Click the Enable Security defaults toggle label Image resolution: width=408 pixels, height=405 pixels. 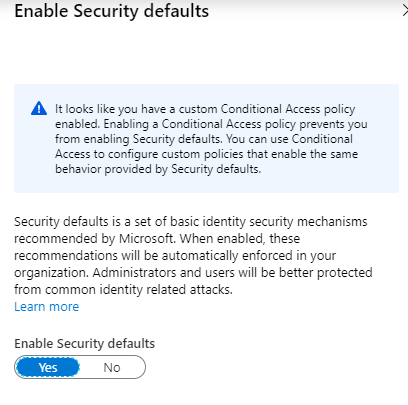(x=85, y=343)
